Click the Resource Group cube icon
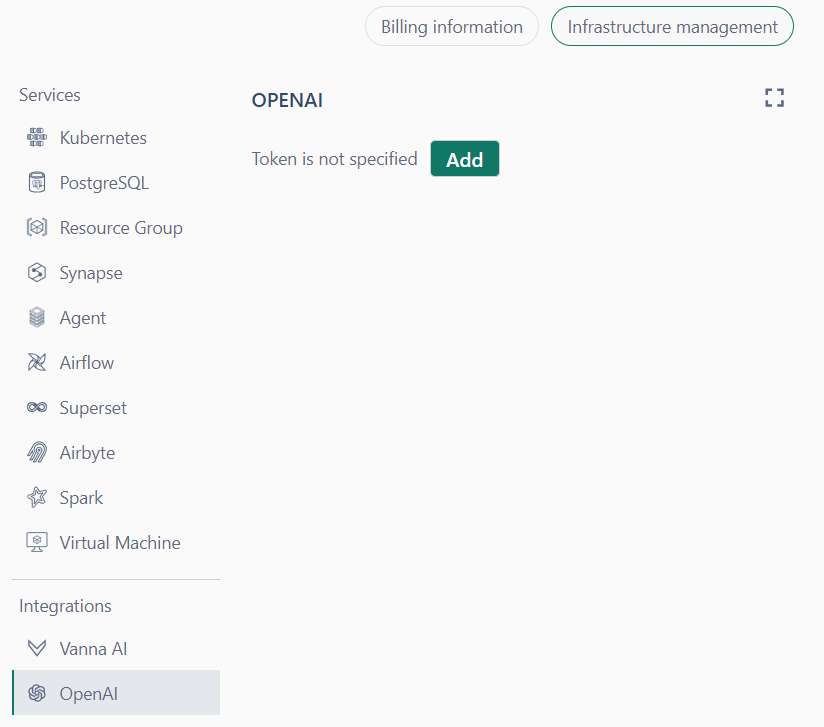 pos(37,227)
